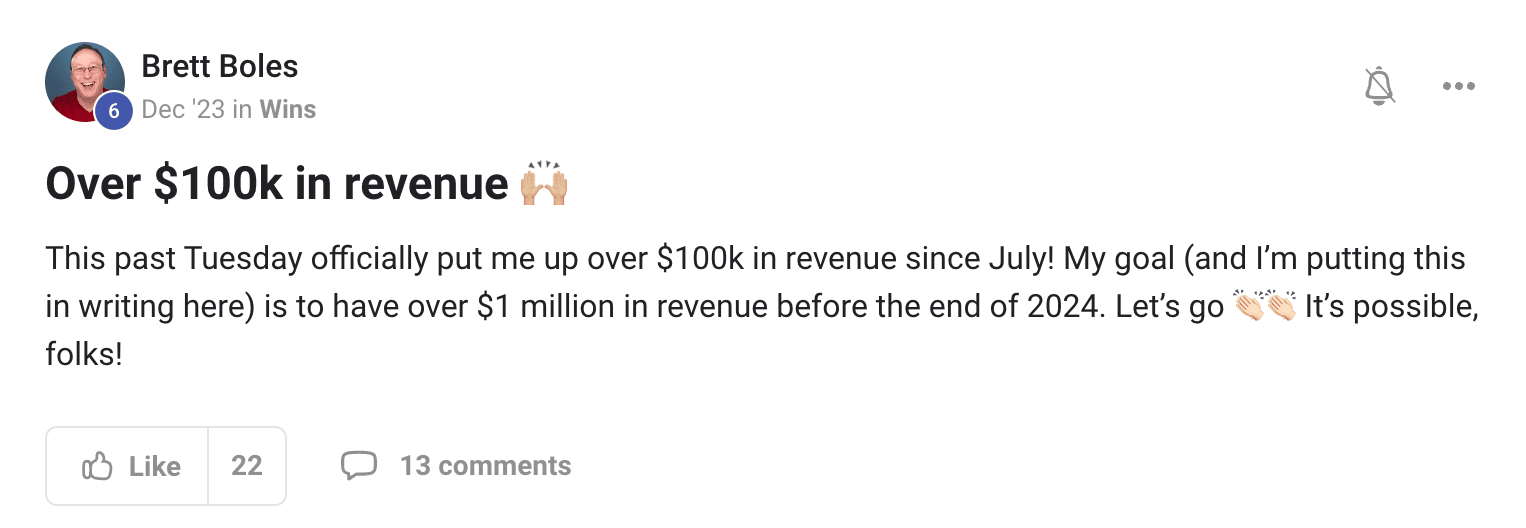View the 22 likes count
The image size is (1526, 528).
pyautogui.click(x=247, y=466)
